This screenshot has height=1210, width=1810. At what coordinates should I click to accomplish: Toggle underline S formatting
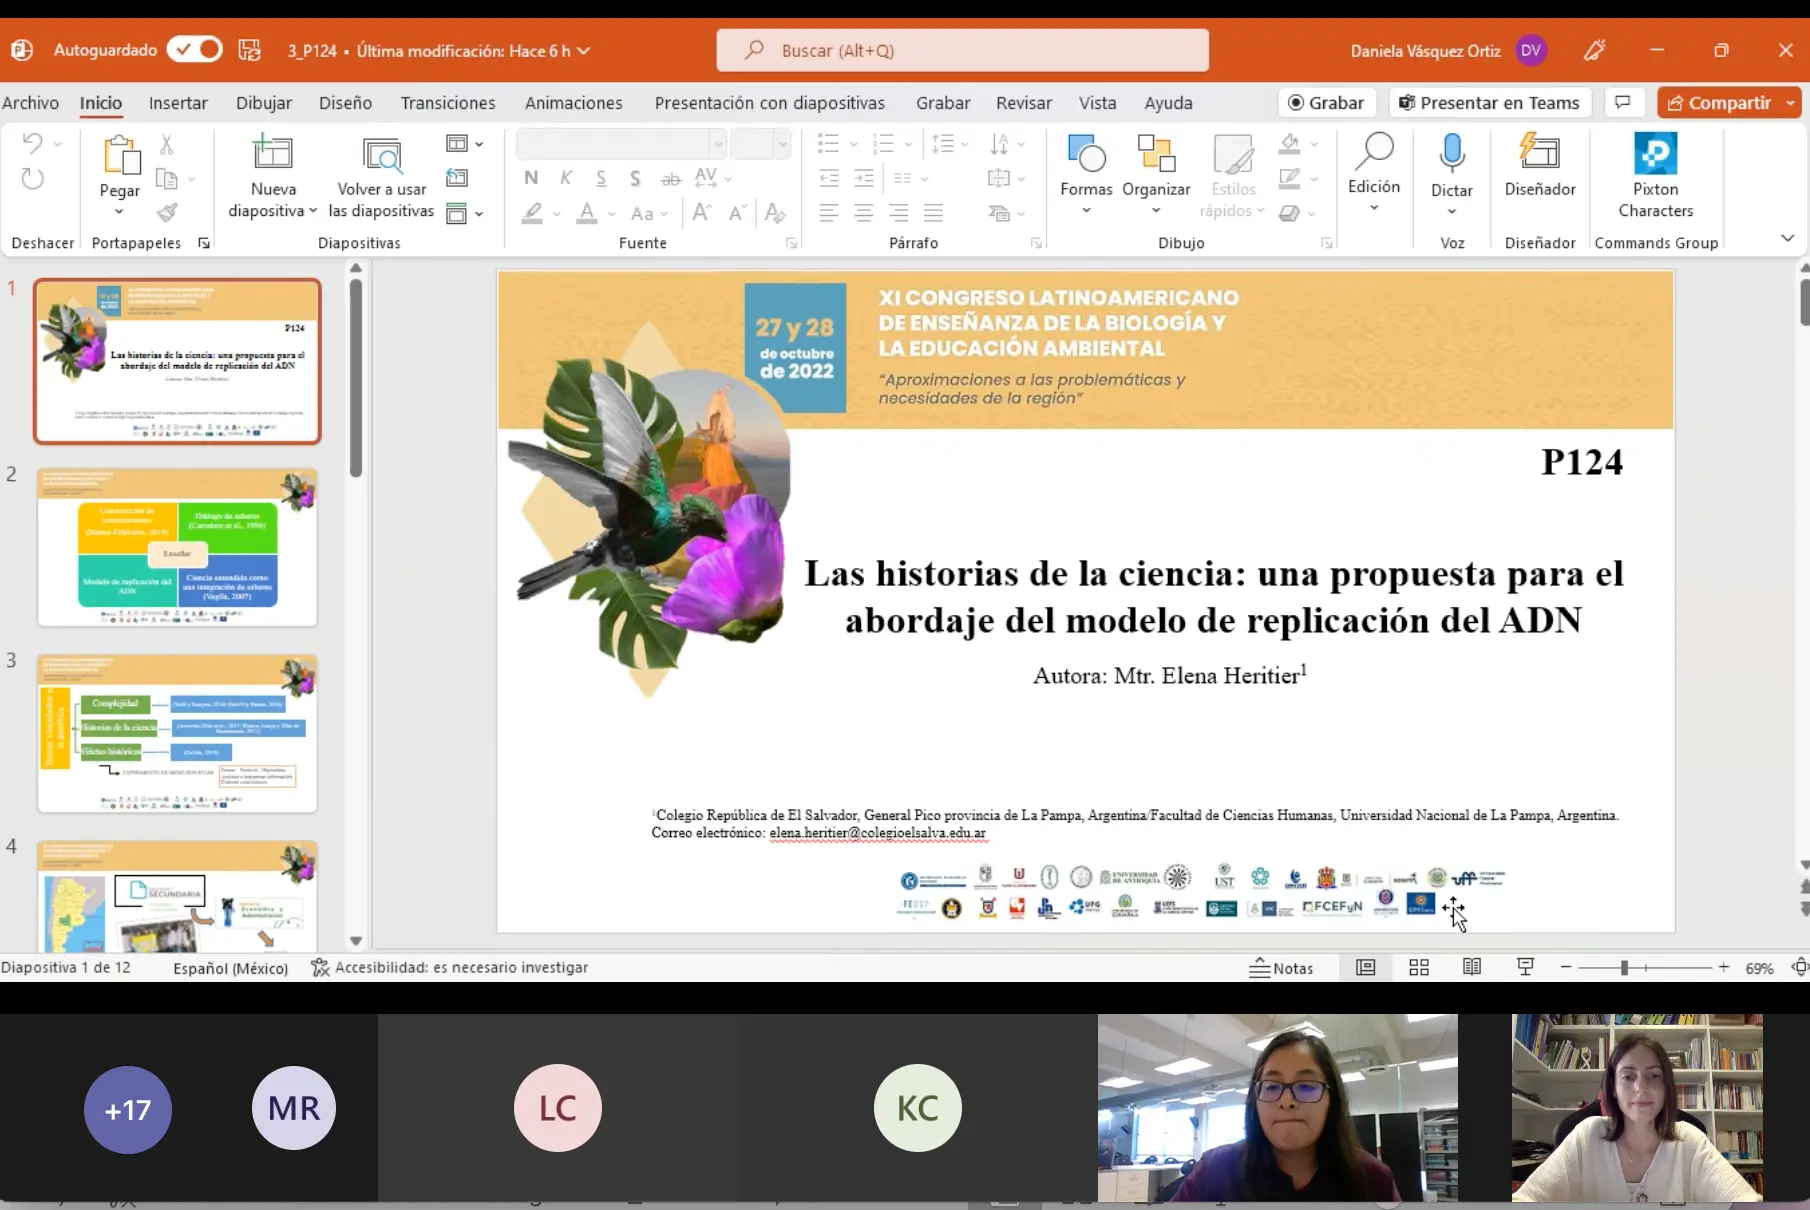point(601,178)
